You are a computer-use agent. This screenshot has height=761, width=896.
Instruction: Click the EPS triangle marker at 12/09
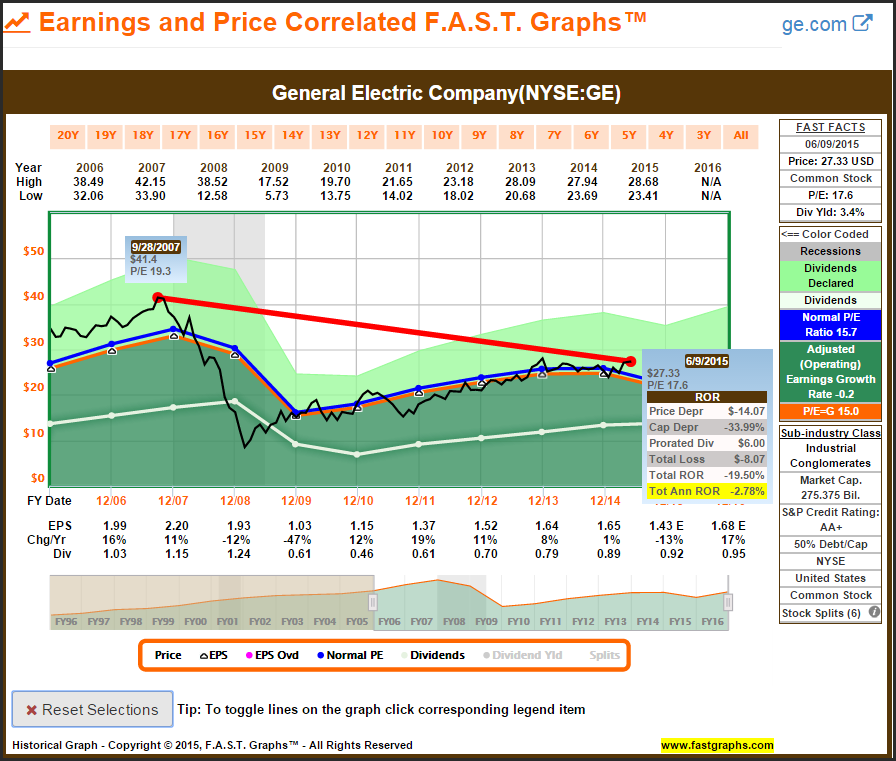pyautogui.click(x=296, y=415)
